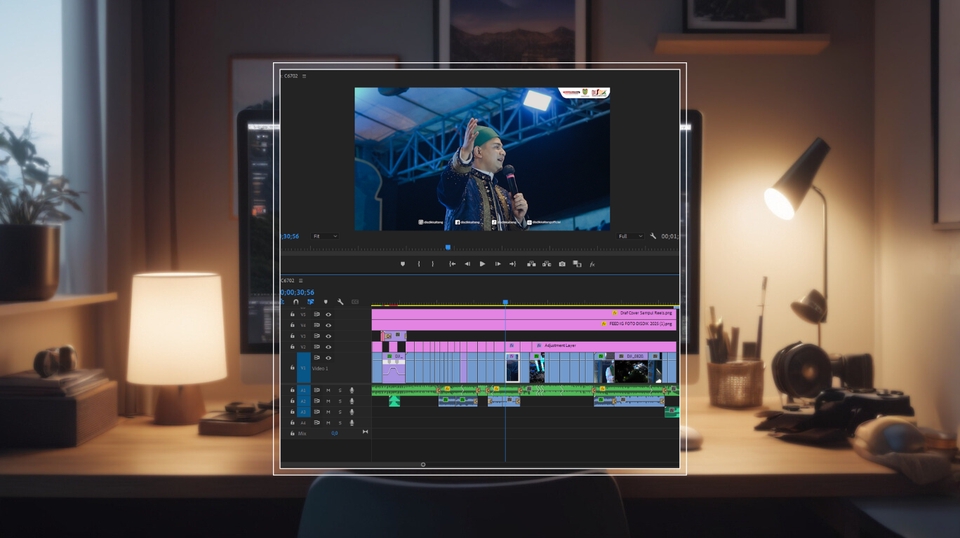Image resolution: width=960 pixels, height=538 pixels.
Task: Toggle A2 track targeting button
Action: pos(304,401)
